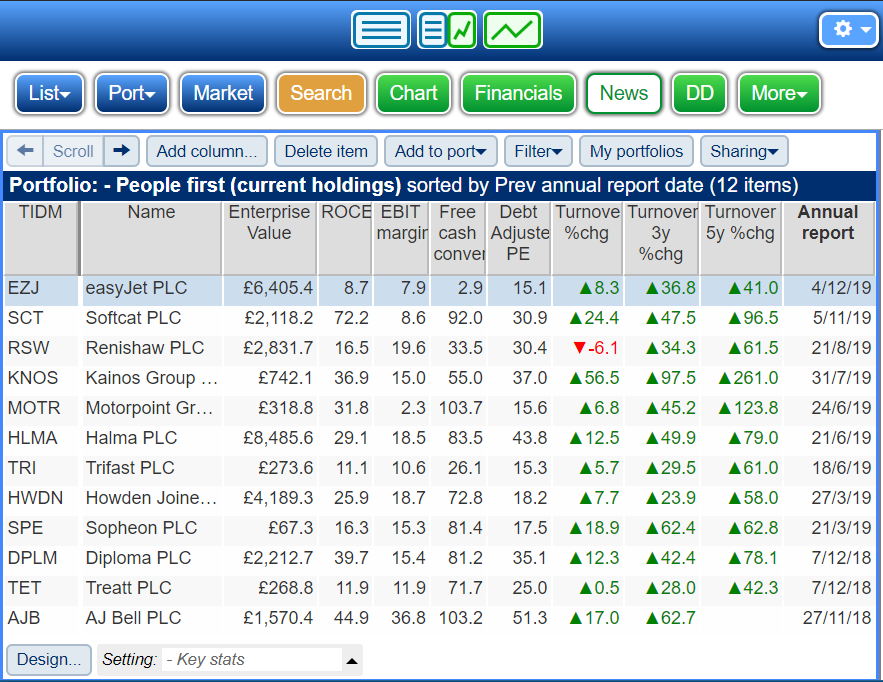Click Softcat's 72.2 ROCE value
This screenshot has height=682, width=883.
point(351,318)
